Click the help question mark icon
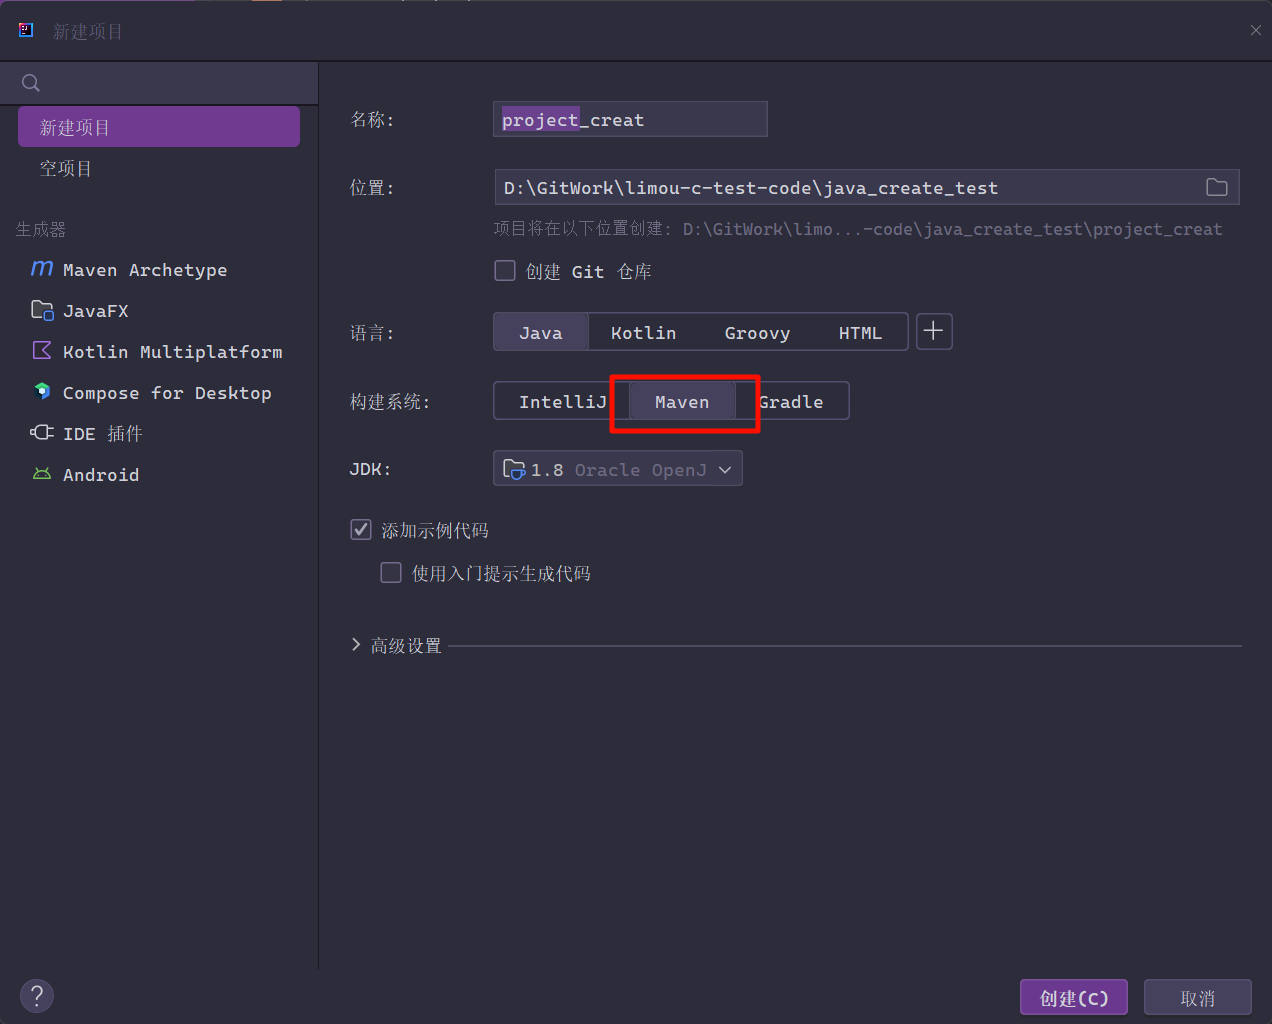 click(x=37, y=995)
